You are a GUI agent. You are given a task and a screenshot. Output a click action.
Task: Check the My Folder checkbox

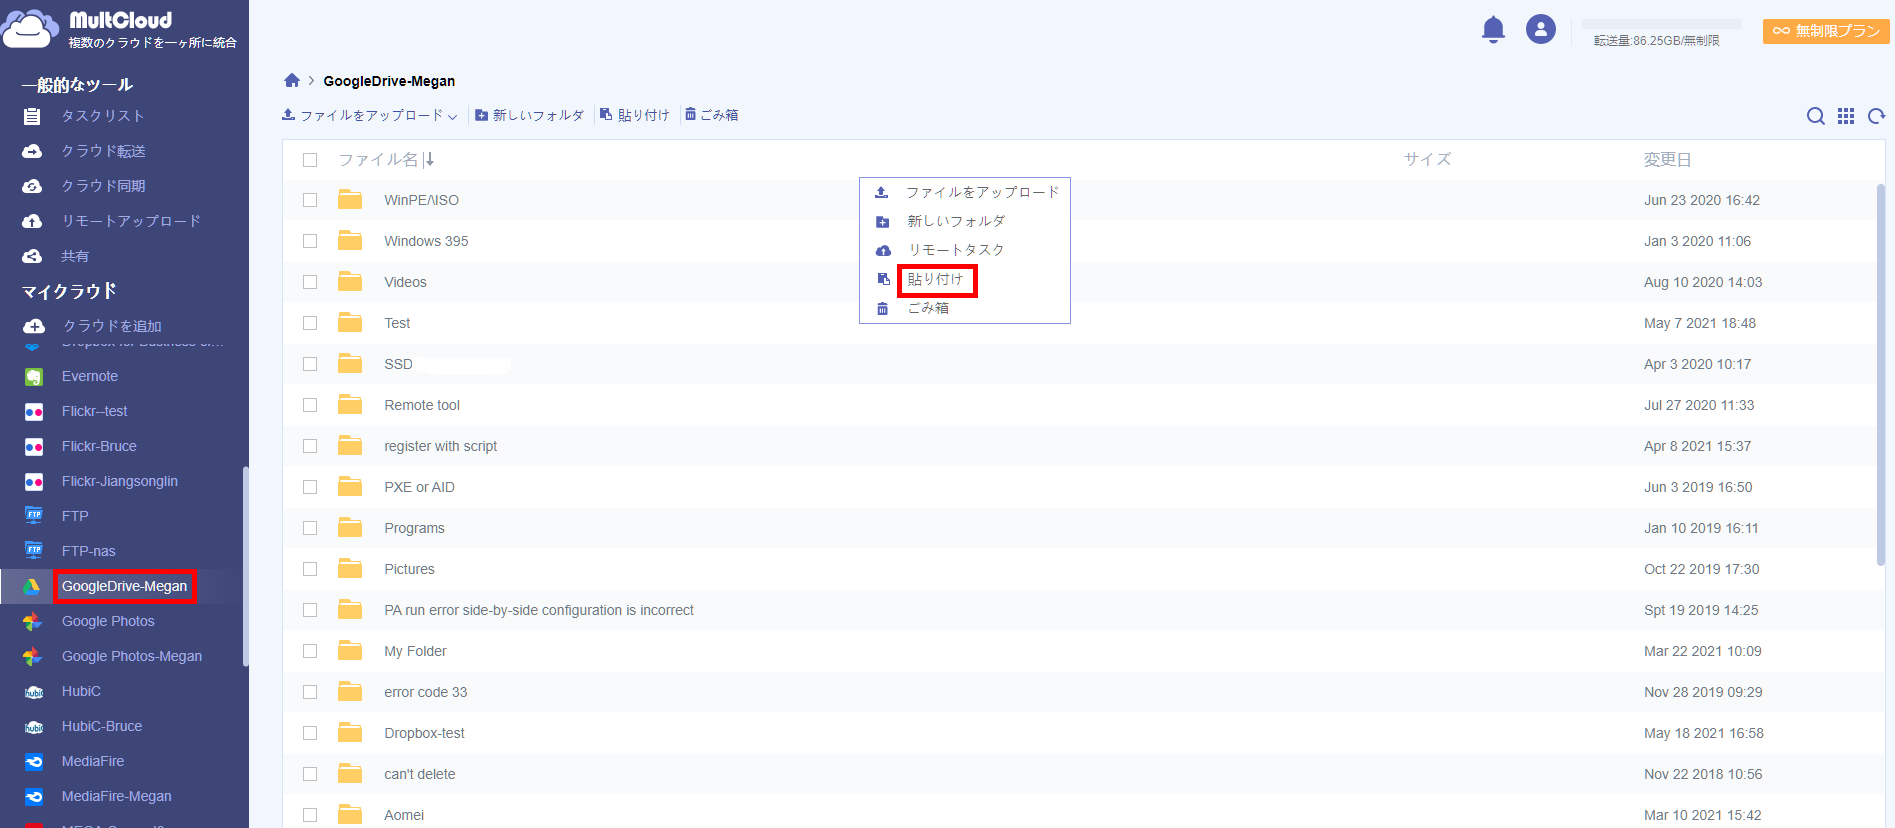click(310, 651)
